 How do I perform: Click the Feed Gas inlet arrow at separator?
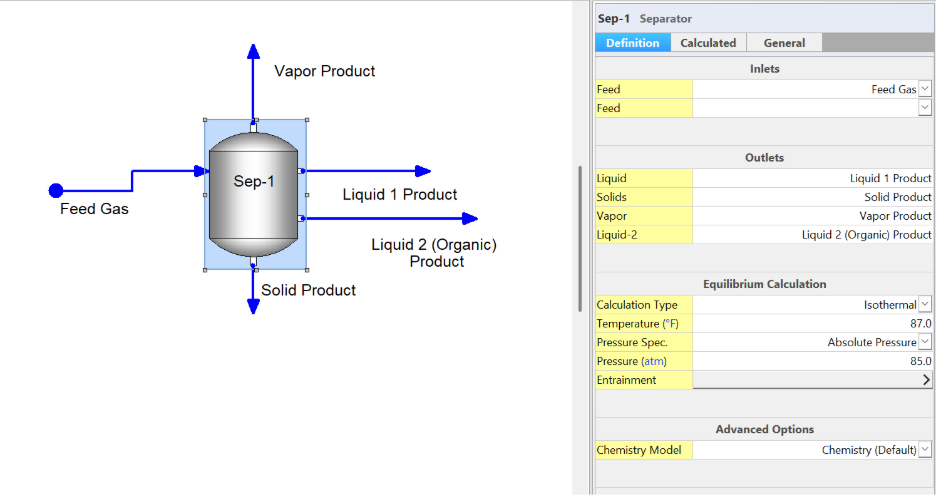pyautogui.click(x=201, y=171)
